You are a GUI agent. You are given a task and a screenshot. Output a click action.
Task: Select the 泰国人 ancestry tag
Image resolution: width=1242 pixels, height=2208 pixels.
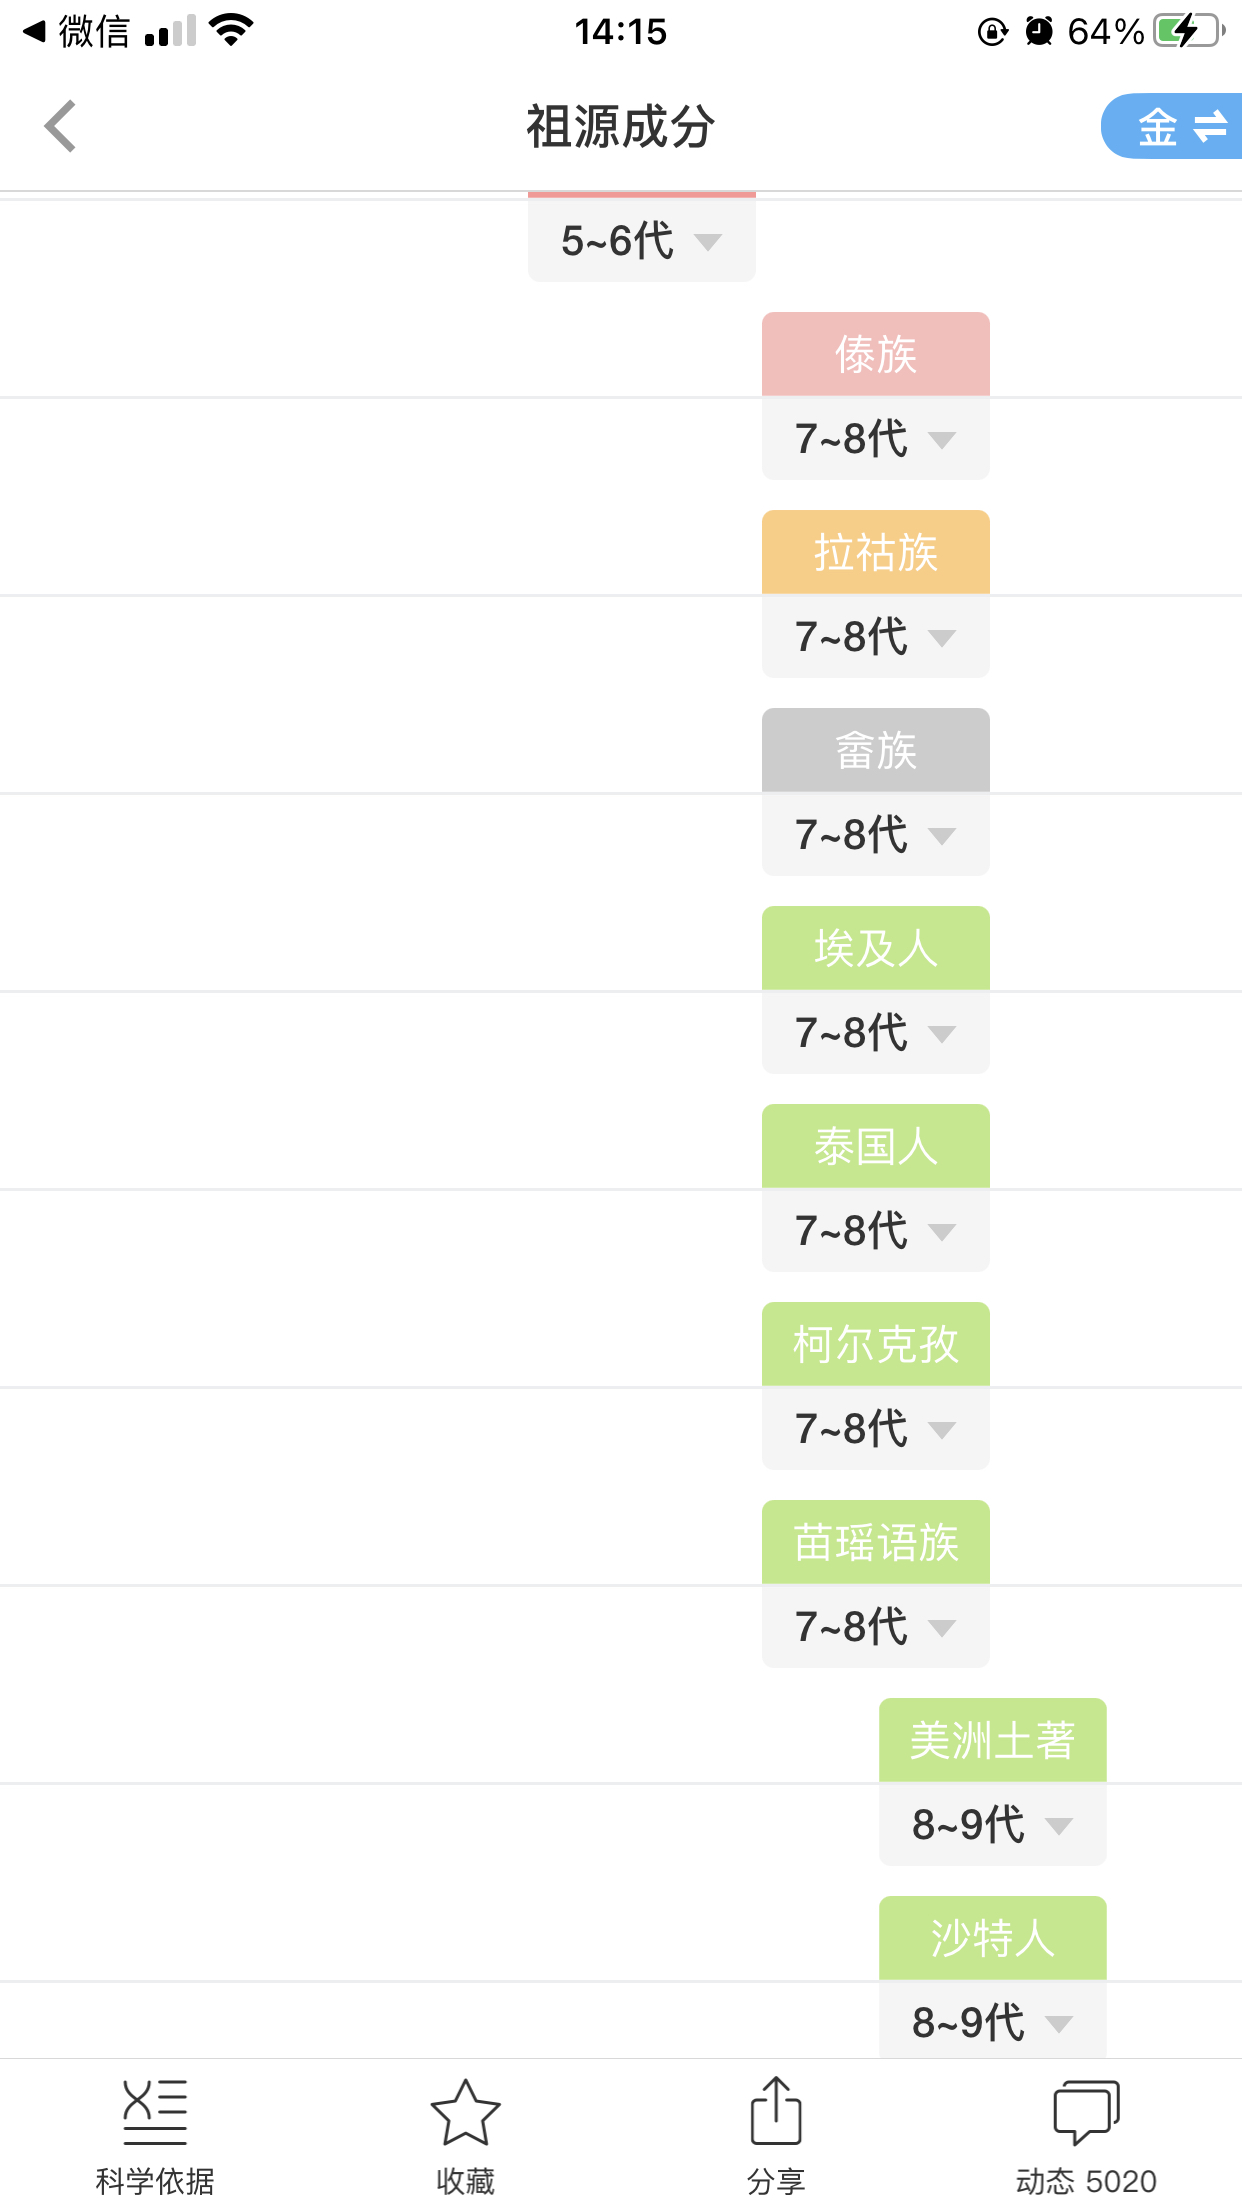[x=876, y=1146]
